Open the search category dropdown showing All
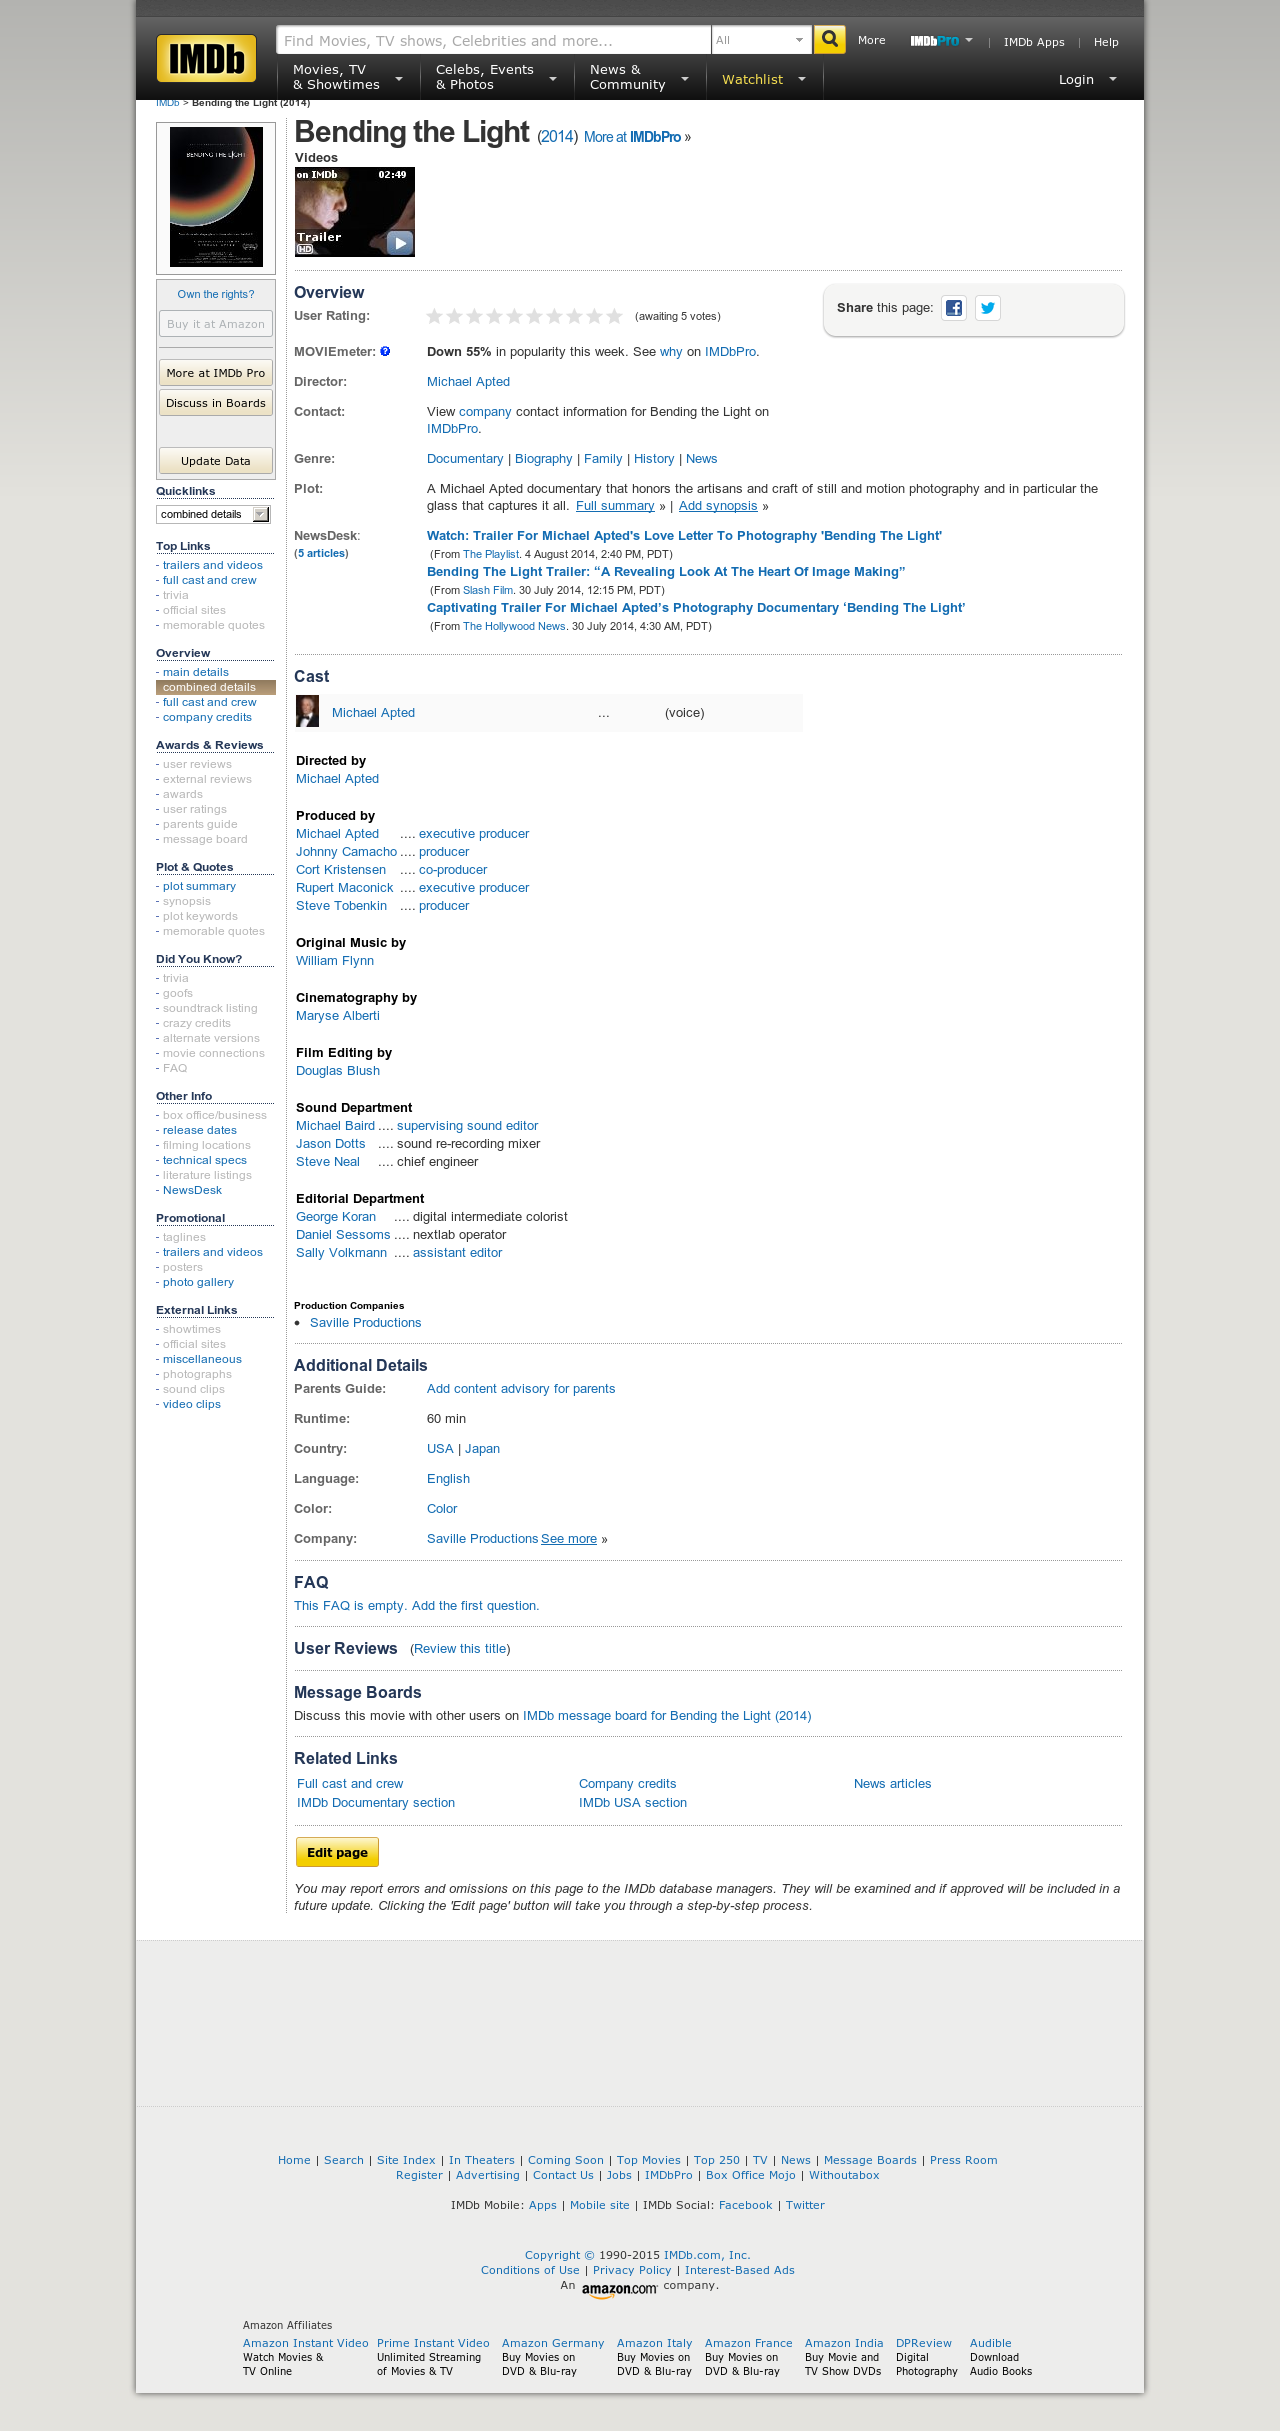Viewport: 1280px width, 2431px height. tap(761, 40)
